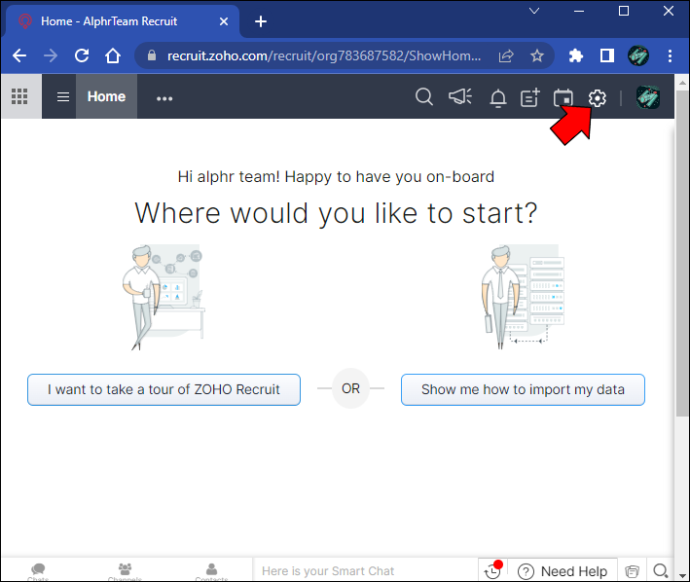Click the bottom bar search magnifier
The image size is (690, 582).
tap(661, 571)
